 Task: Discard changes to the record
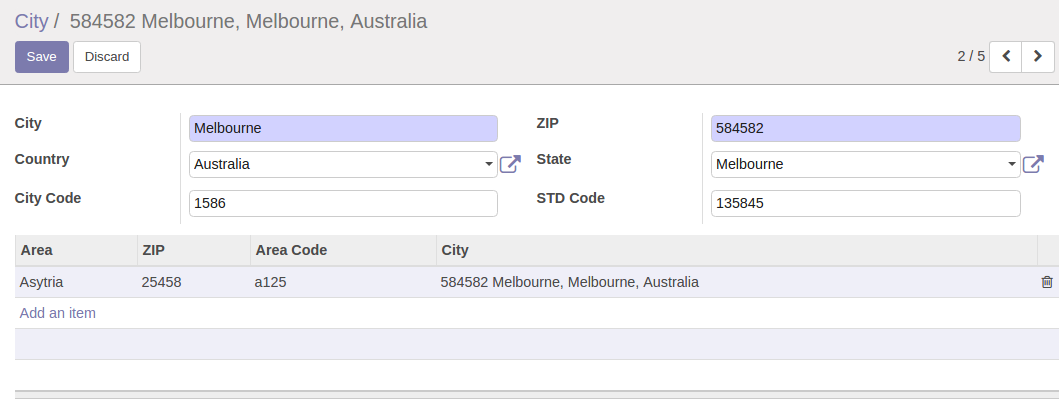107,57
